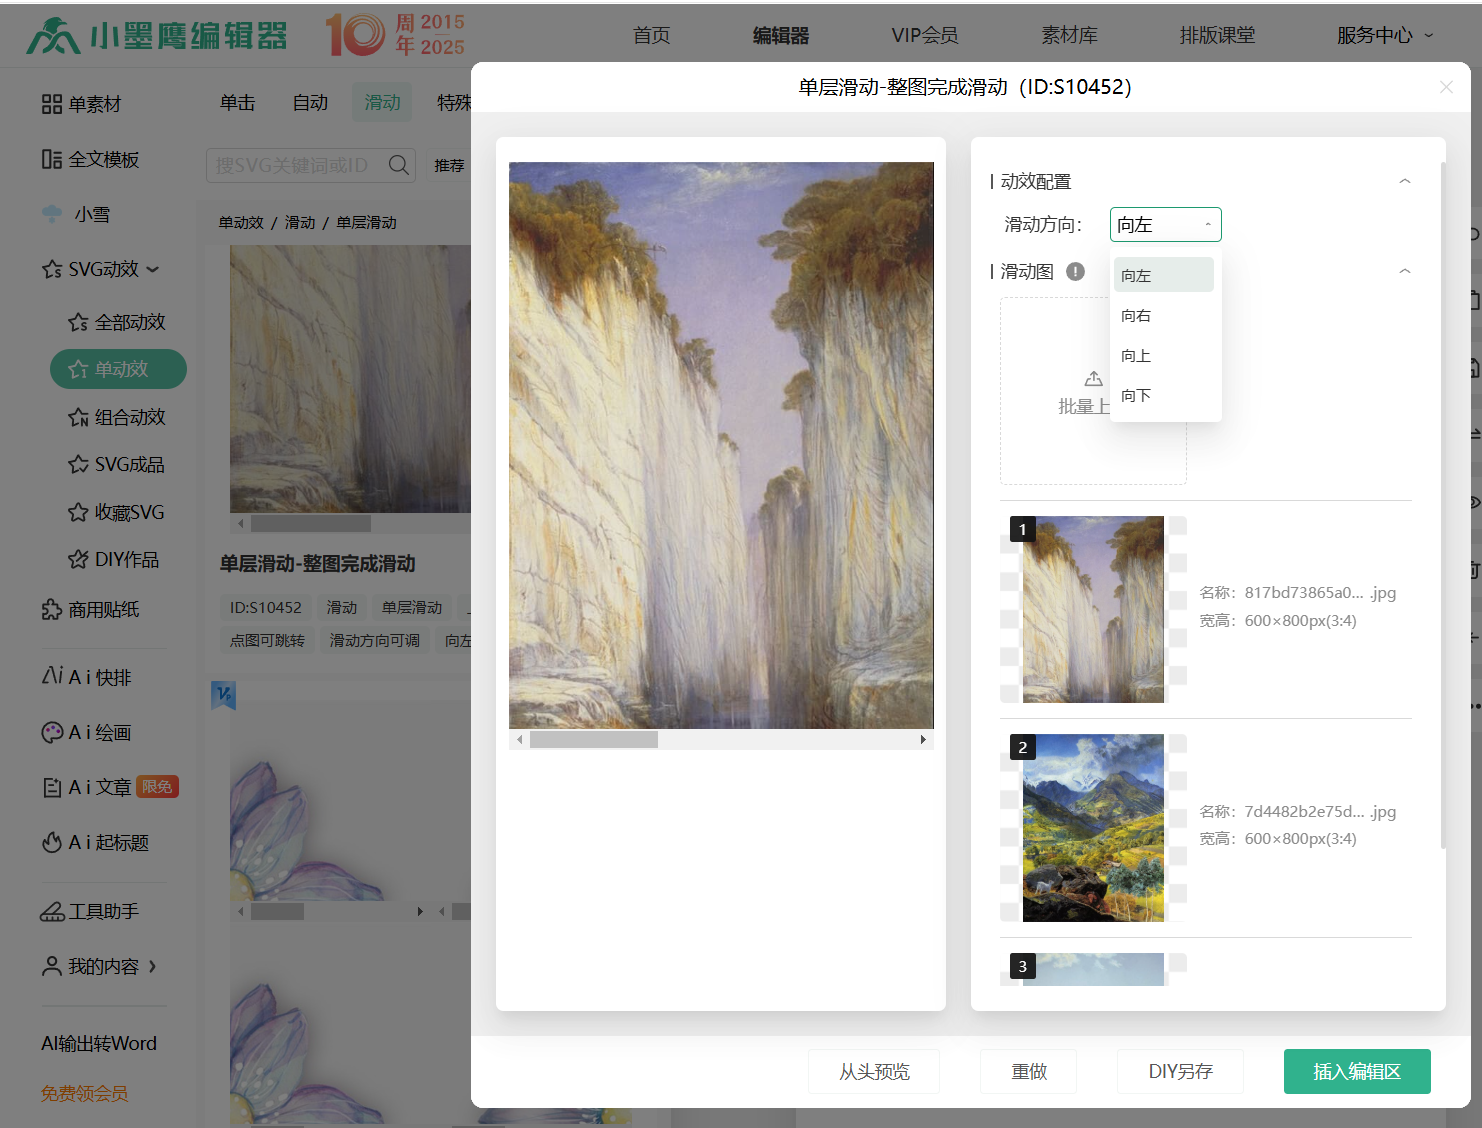
Task: Click the preview horizontal scrollbar thumb
Action: coord(593,740)
